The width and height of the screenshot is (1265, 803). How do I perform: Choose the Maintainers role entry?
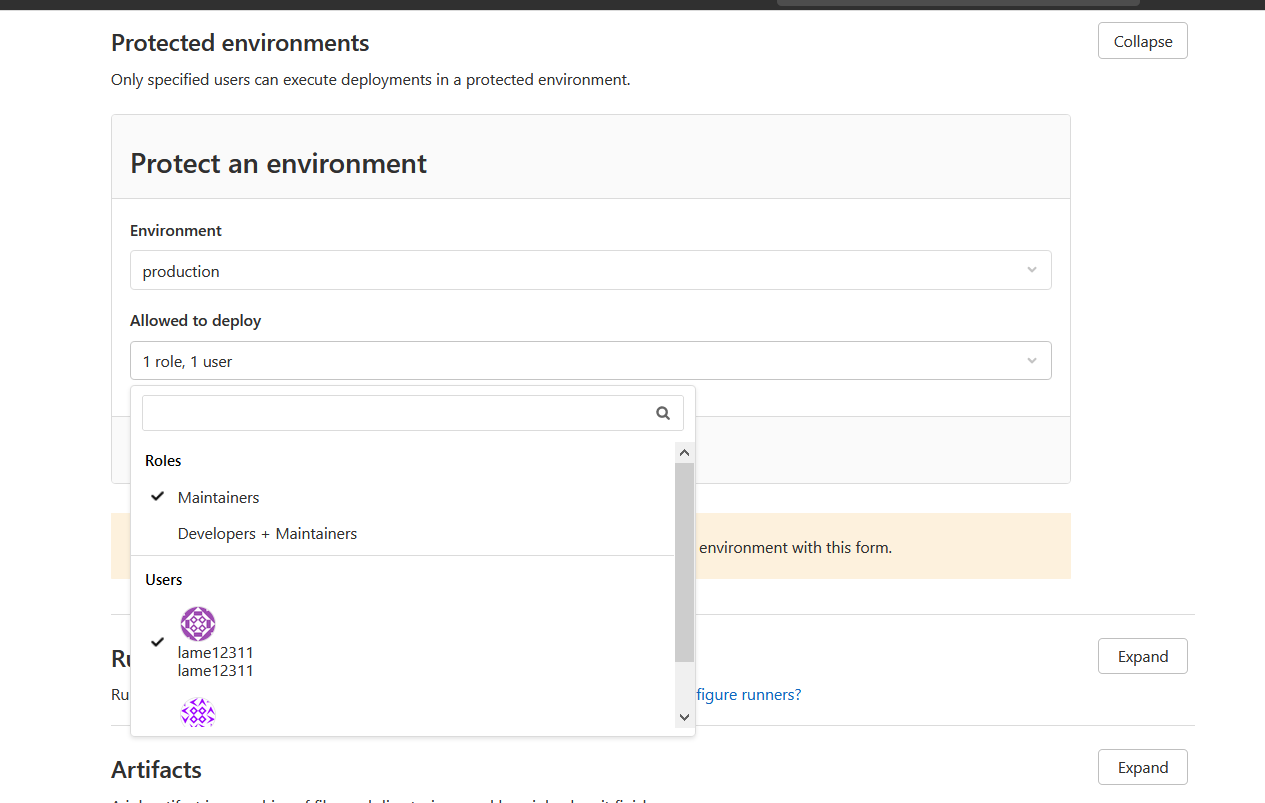coord(218,497)
